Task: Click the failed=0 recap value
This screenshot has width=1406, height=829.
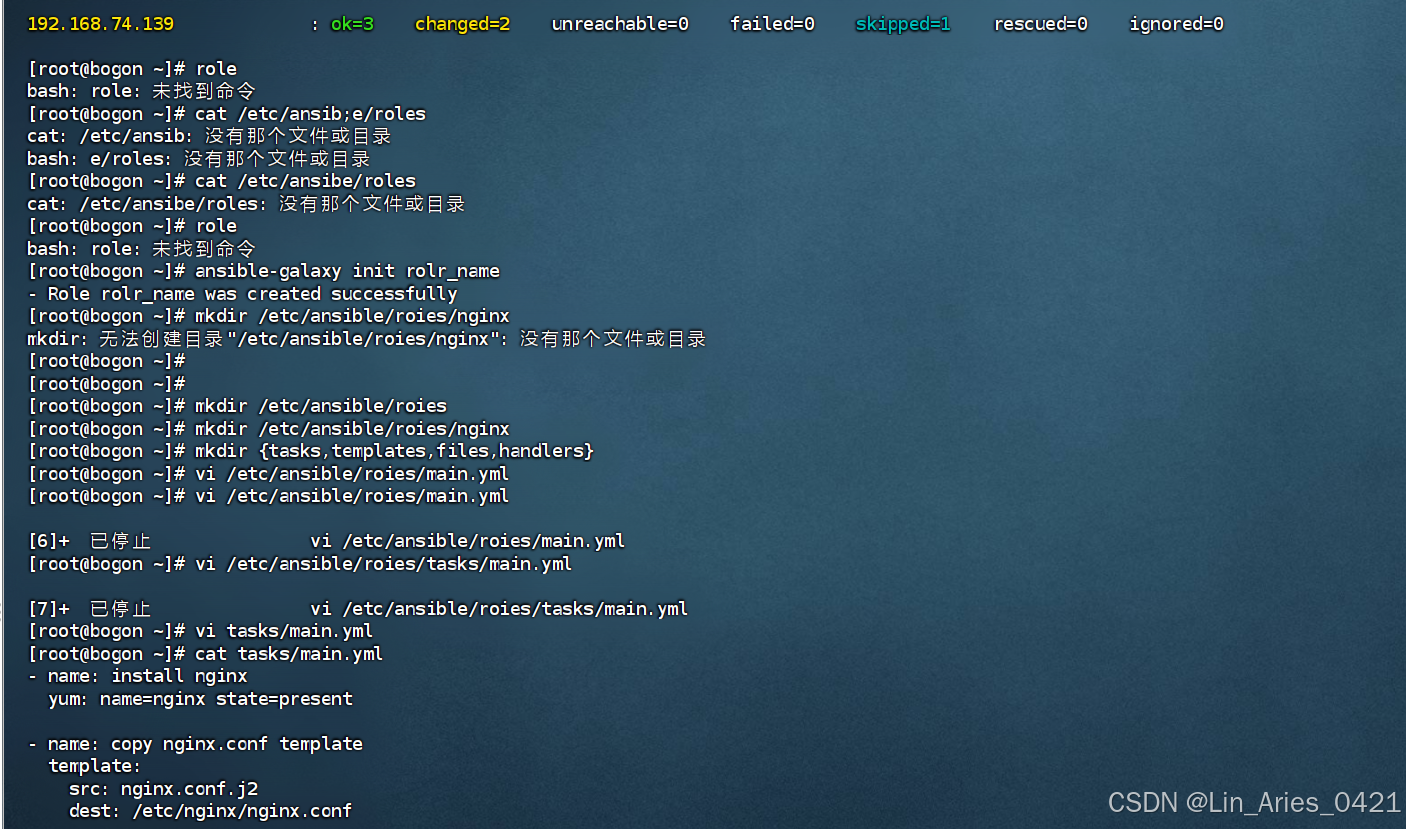Action: (x=772, y=24)
